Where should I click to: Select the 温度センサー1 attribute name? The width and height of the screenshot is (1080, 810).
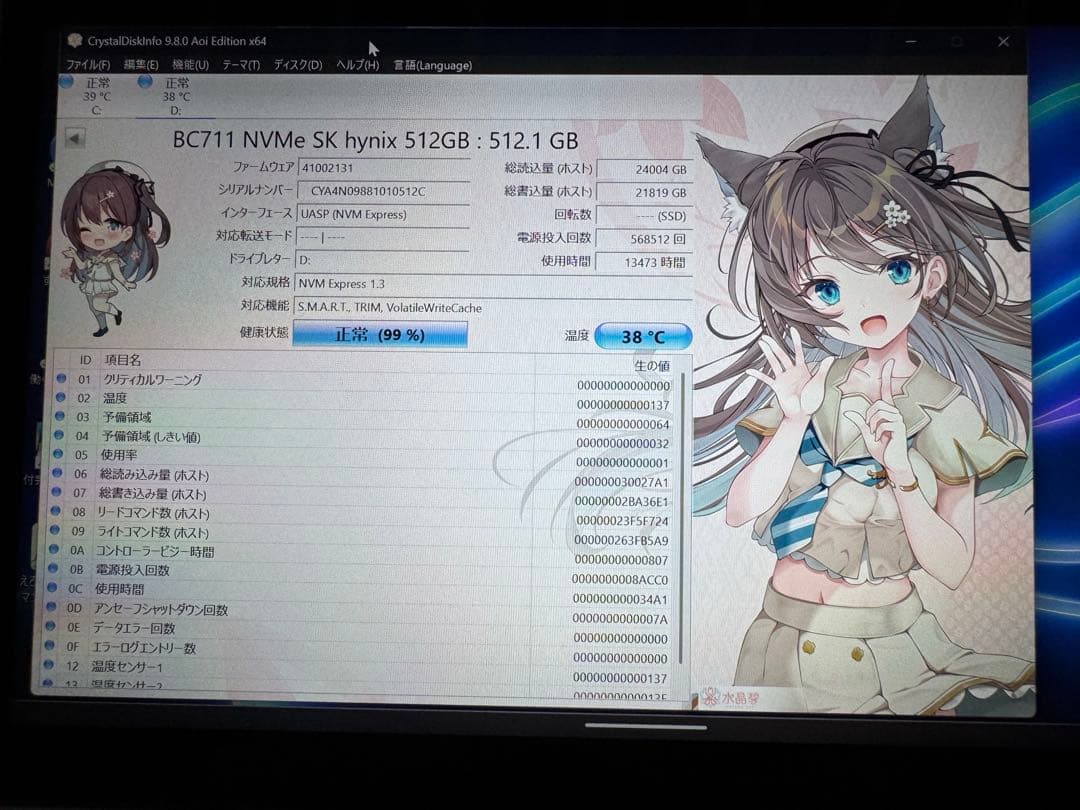tap(127, 667)
